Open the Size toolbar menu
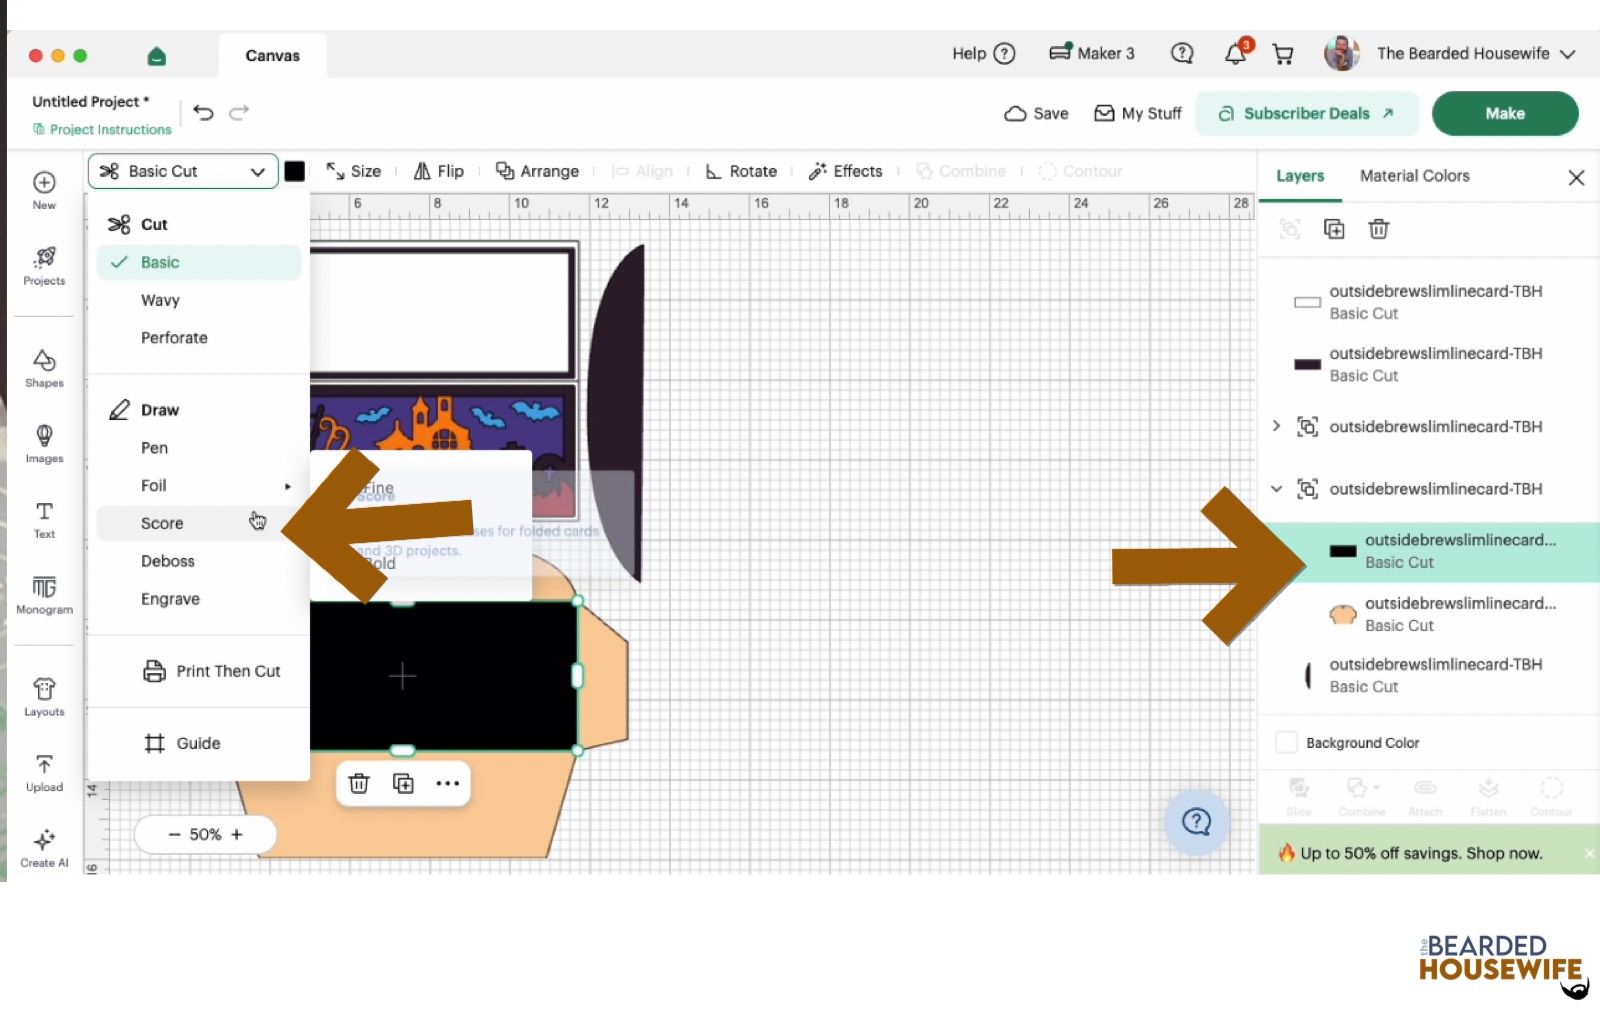Viewport: 1600px width, 1017px height. [x=354, y=171]
